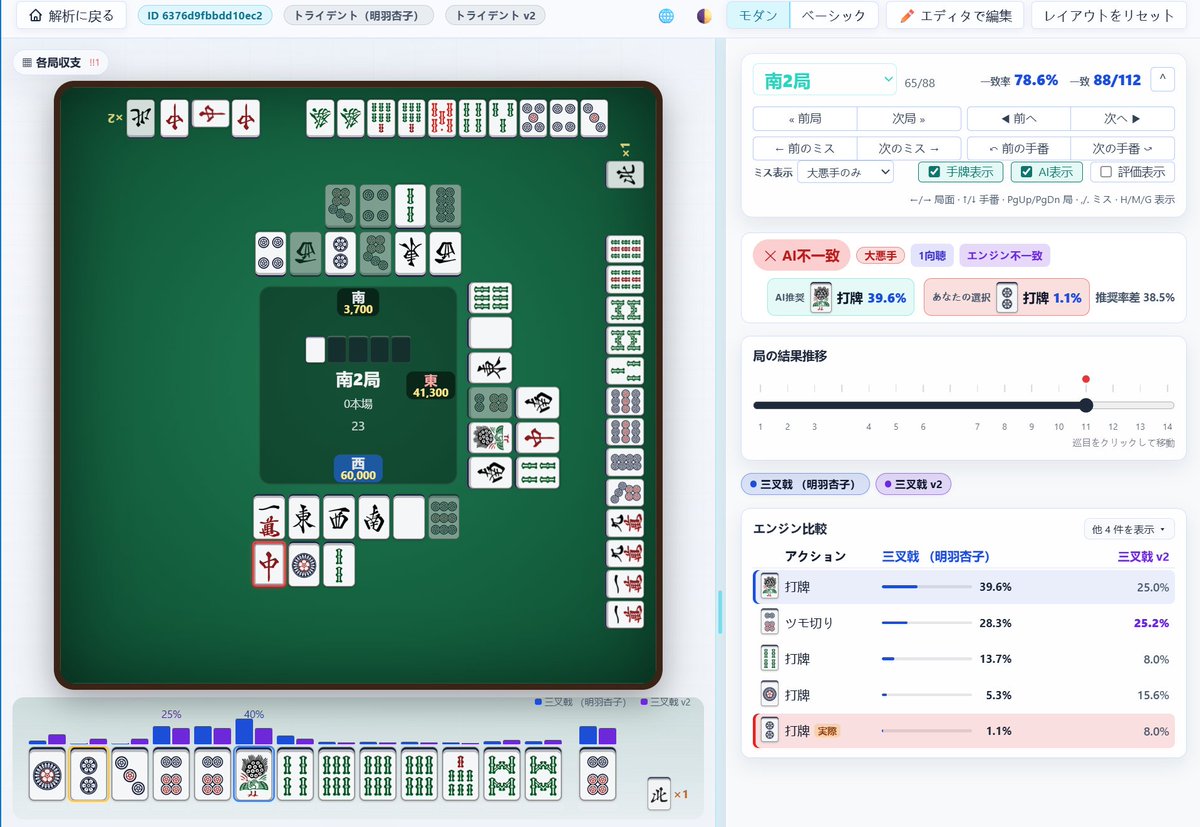Click the トライデント（明羽杏子） header chip
1200x827 pixels.
click(359, 16)
